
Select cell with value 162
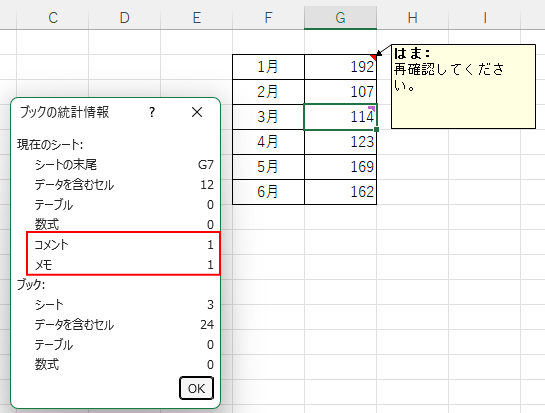click(341, 192)
